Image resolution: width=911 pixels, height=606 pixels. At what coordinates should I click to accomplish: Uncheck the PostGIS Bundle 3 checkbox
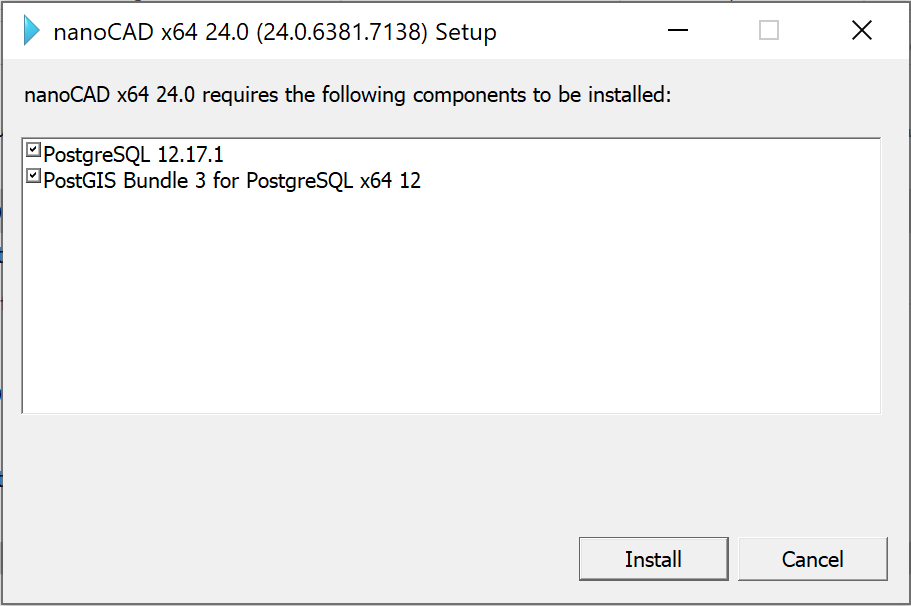[34, 177]
